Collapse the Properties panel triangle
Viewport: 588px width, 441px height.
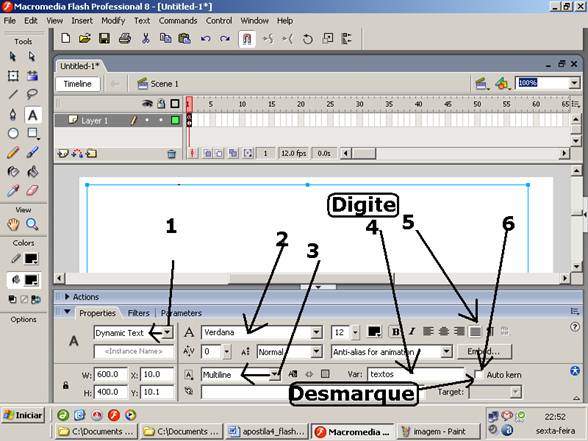click(67, 312)
